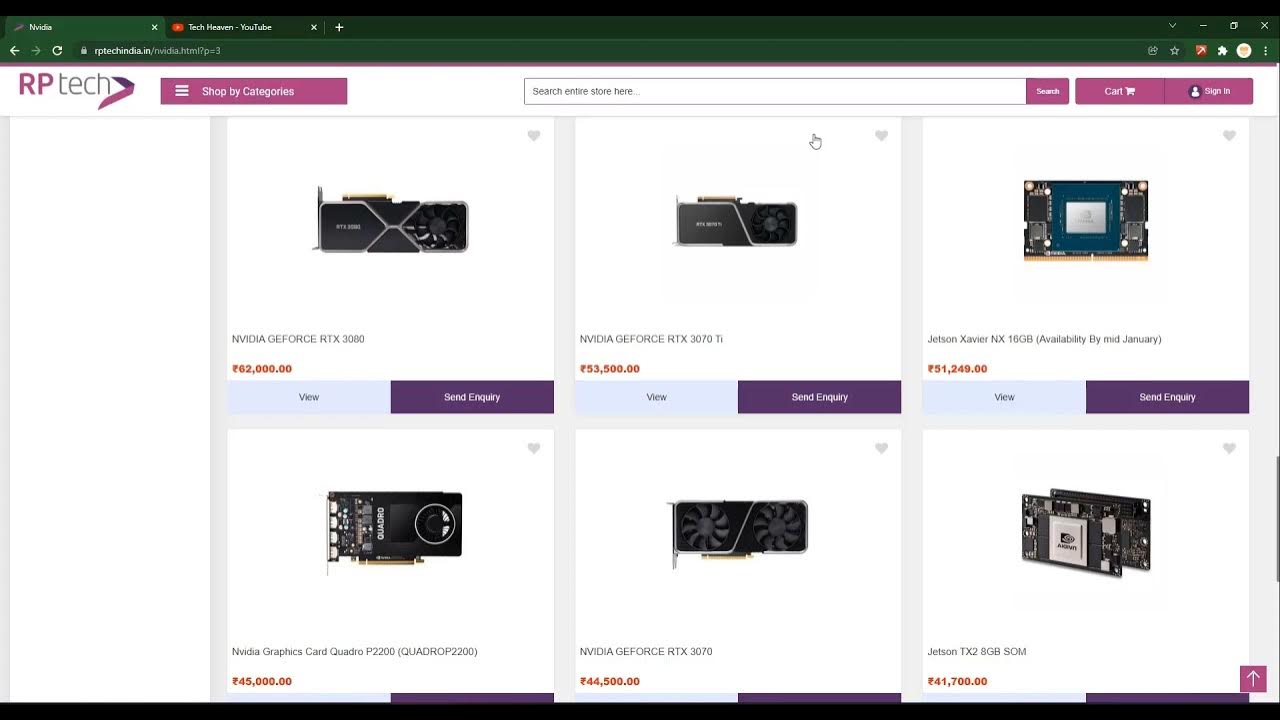1280x720 pixels.
Task: View Jetson Xavier NX 16GB product
Action: 1004,397
